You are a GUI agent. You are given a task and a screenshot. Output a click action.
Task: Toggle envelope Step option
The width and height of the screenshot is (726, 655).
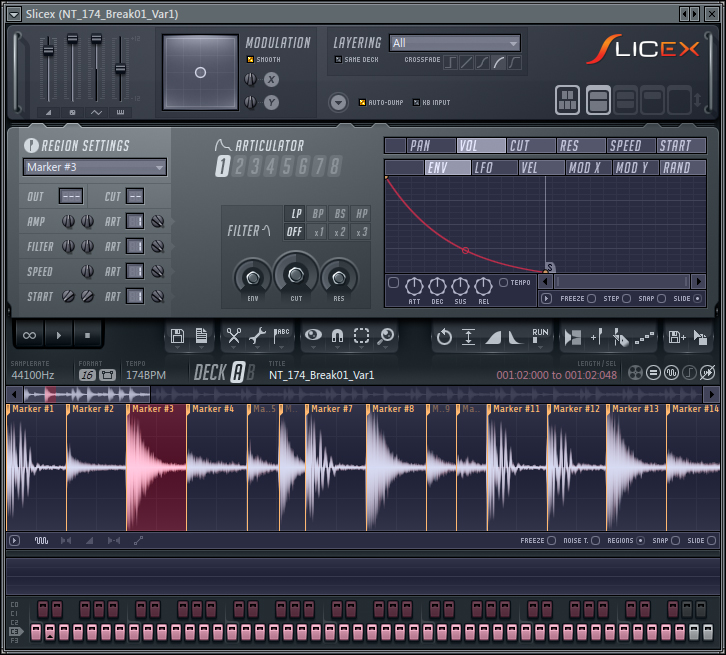tap(626, 299)
